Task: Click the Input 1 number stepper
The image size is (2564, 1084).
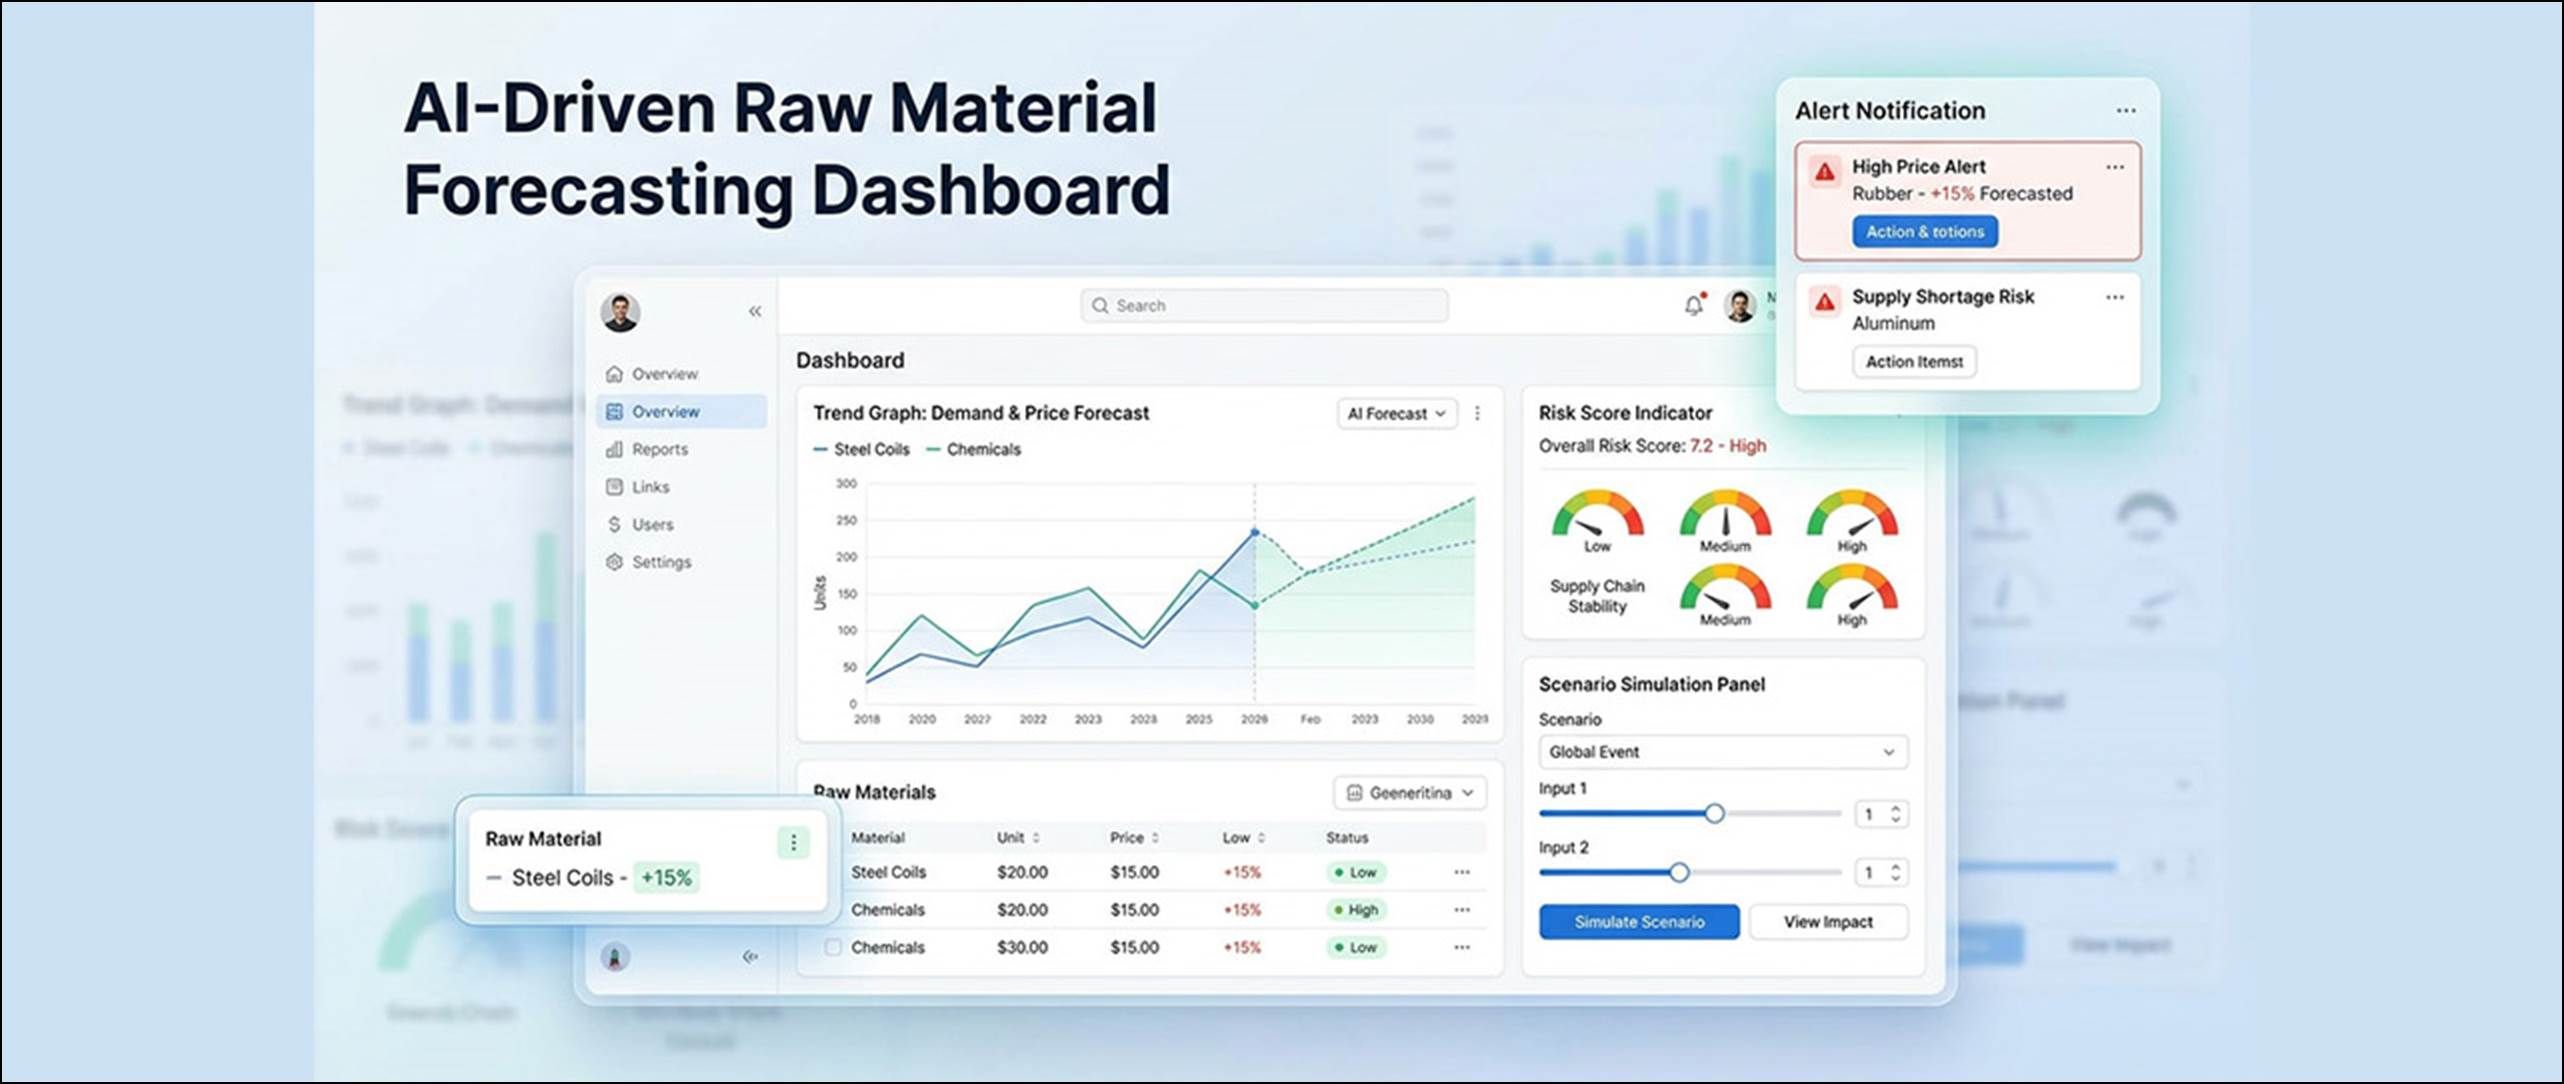Action: (x=1881, y=814)
